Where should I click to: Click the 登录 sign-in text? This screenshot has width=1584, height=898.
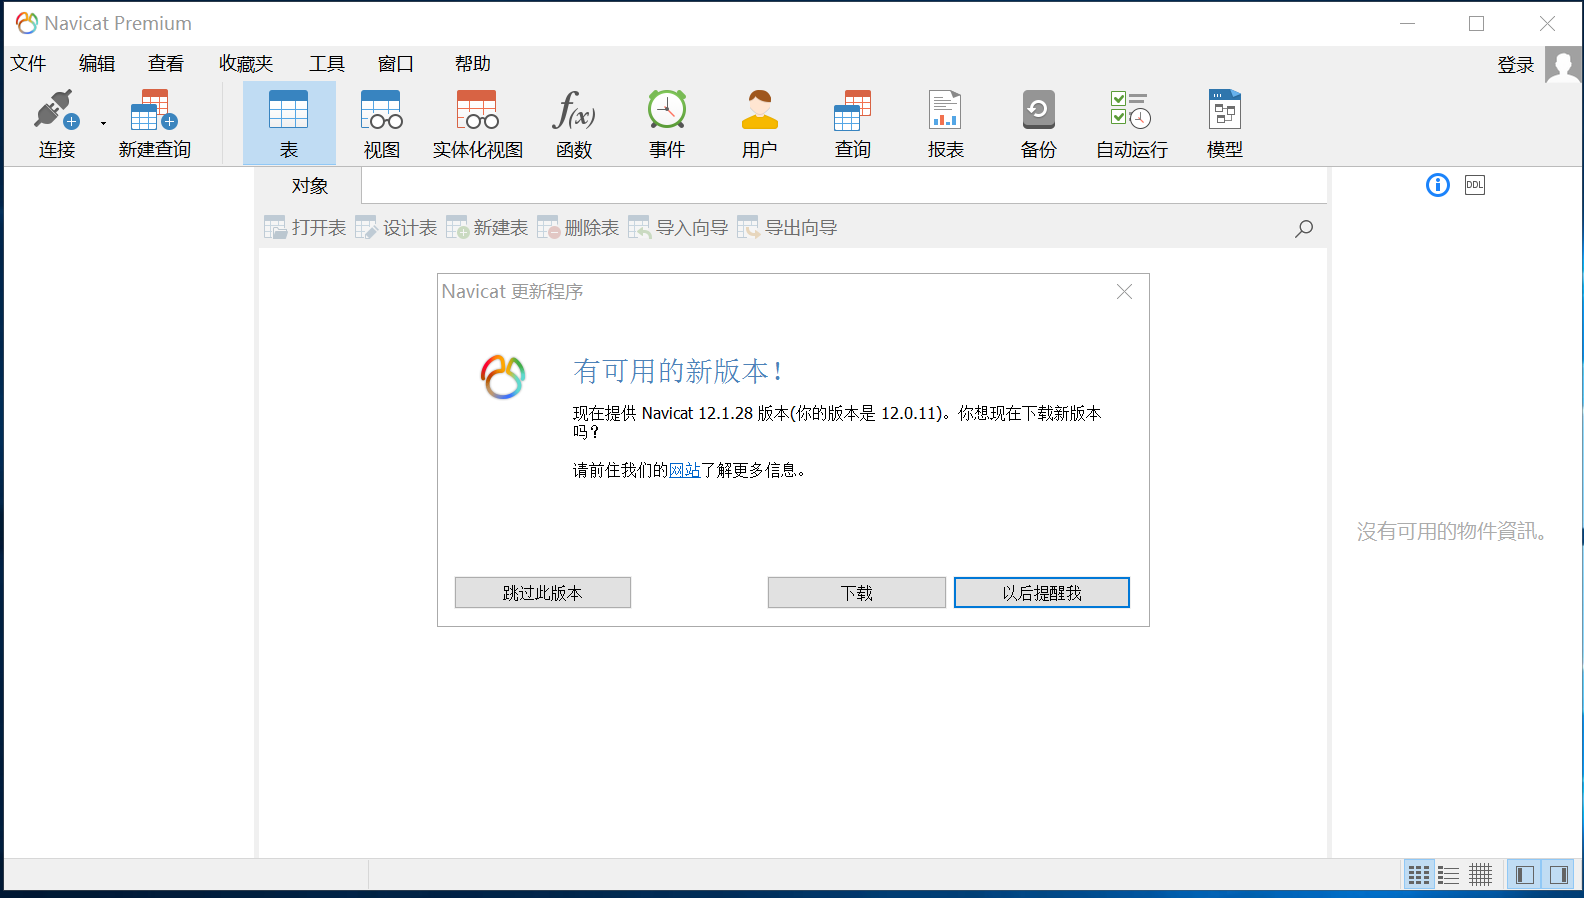coord(1516,65)
